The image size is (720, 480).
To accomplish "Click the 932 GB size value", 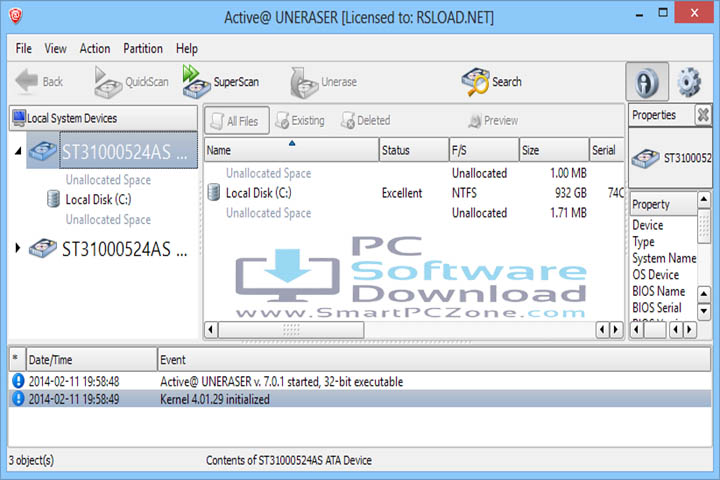I will coord(570,193).
